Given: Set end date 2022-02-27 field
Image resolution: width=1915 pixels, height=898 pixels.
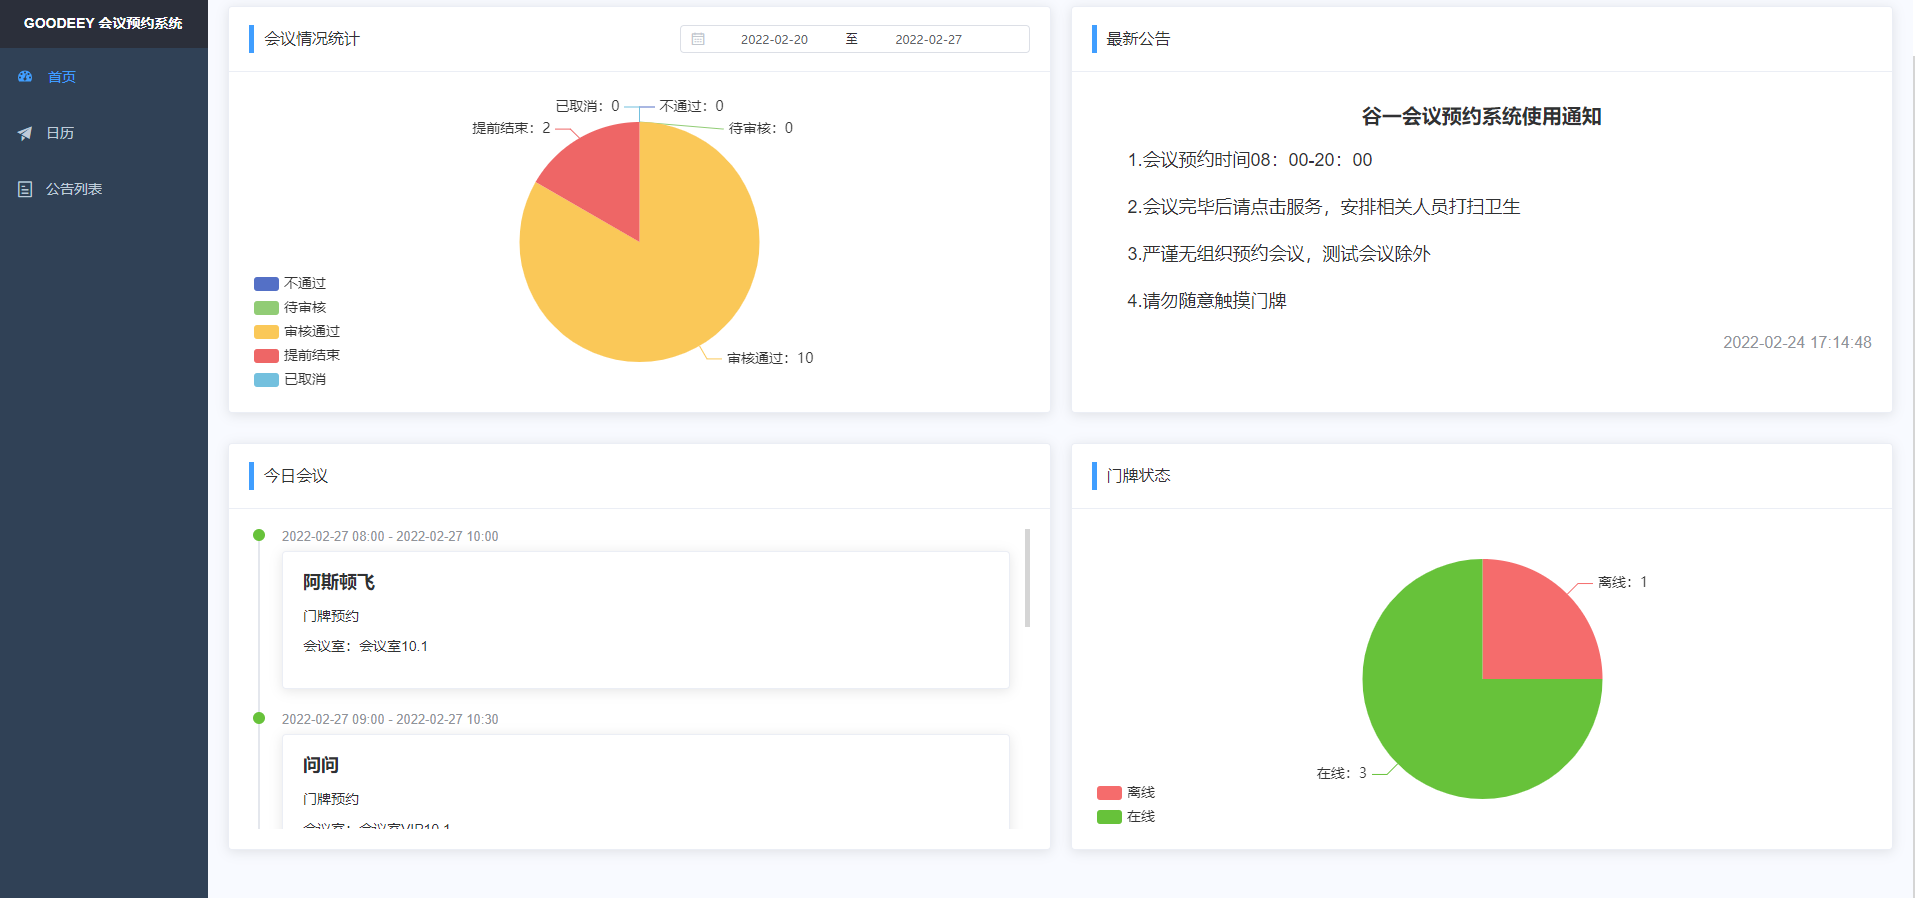Looking at the screenshot, I should tap(928, 40).
